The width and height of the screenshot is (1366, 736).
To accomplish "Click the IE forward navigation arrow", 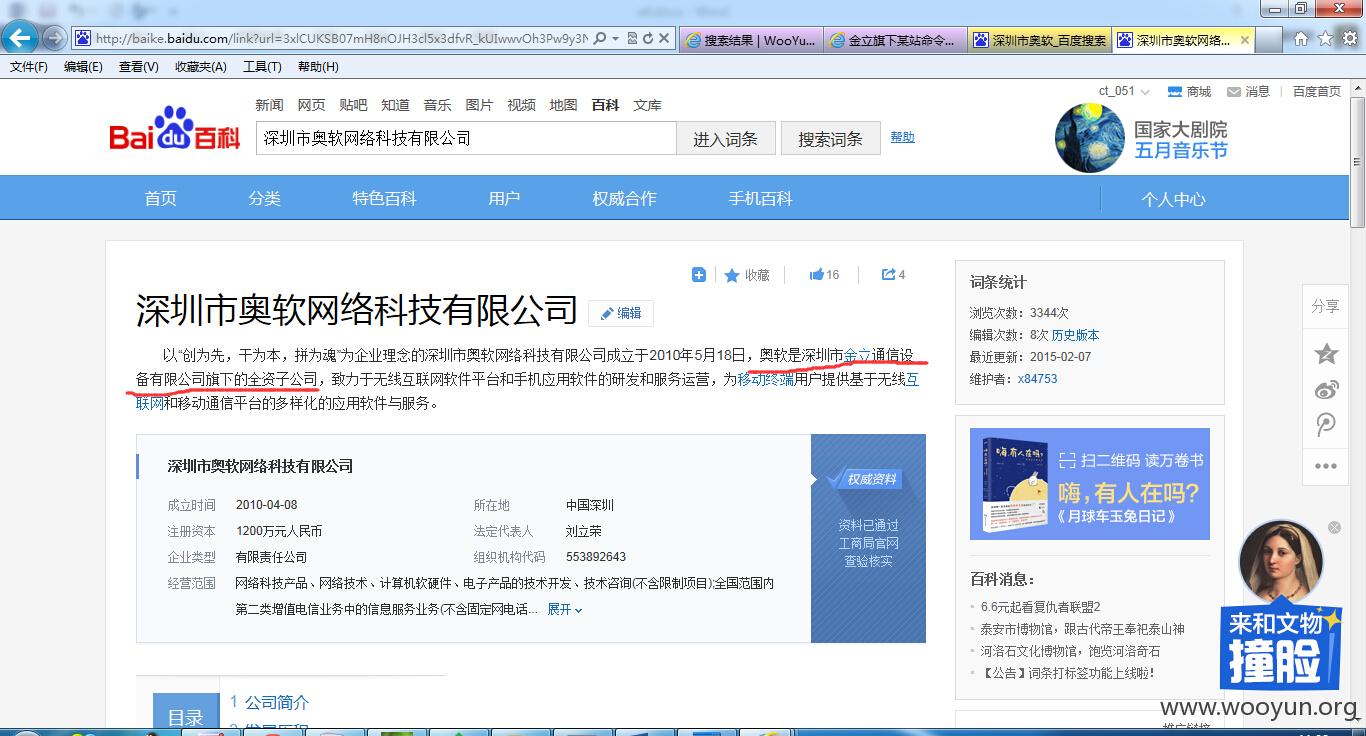I will tap(54, 39).
